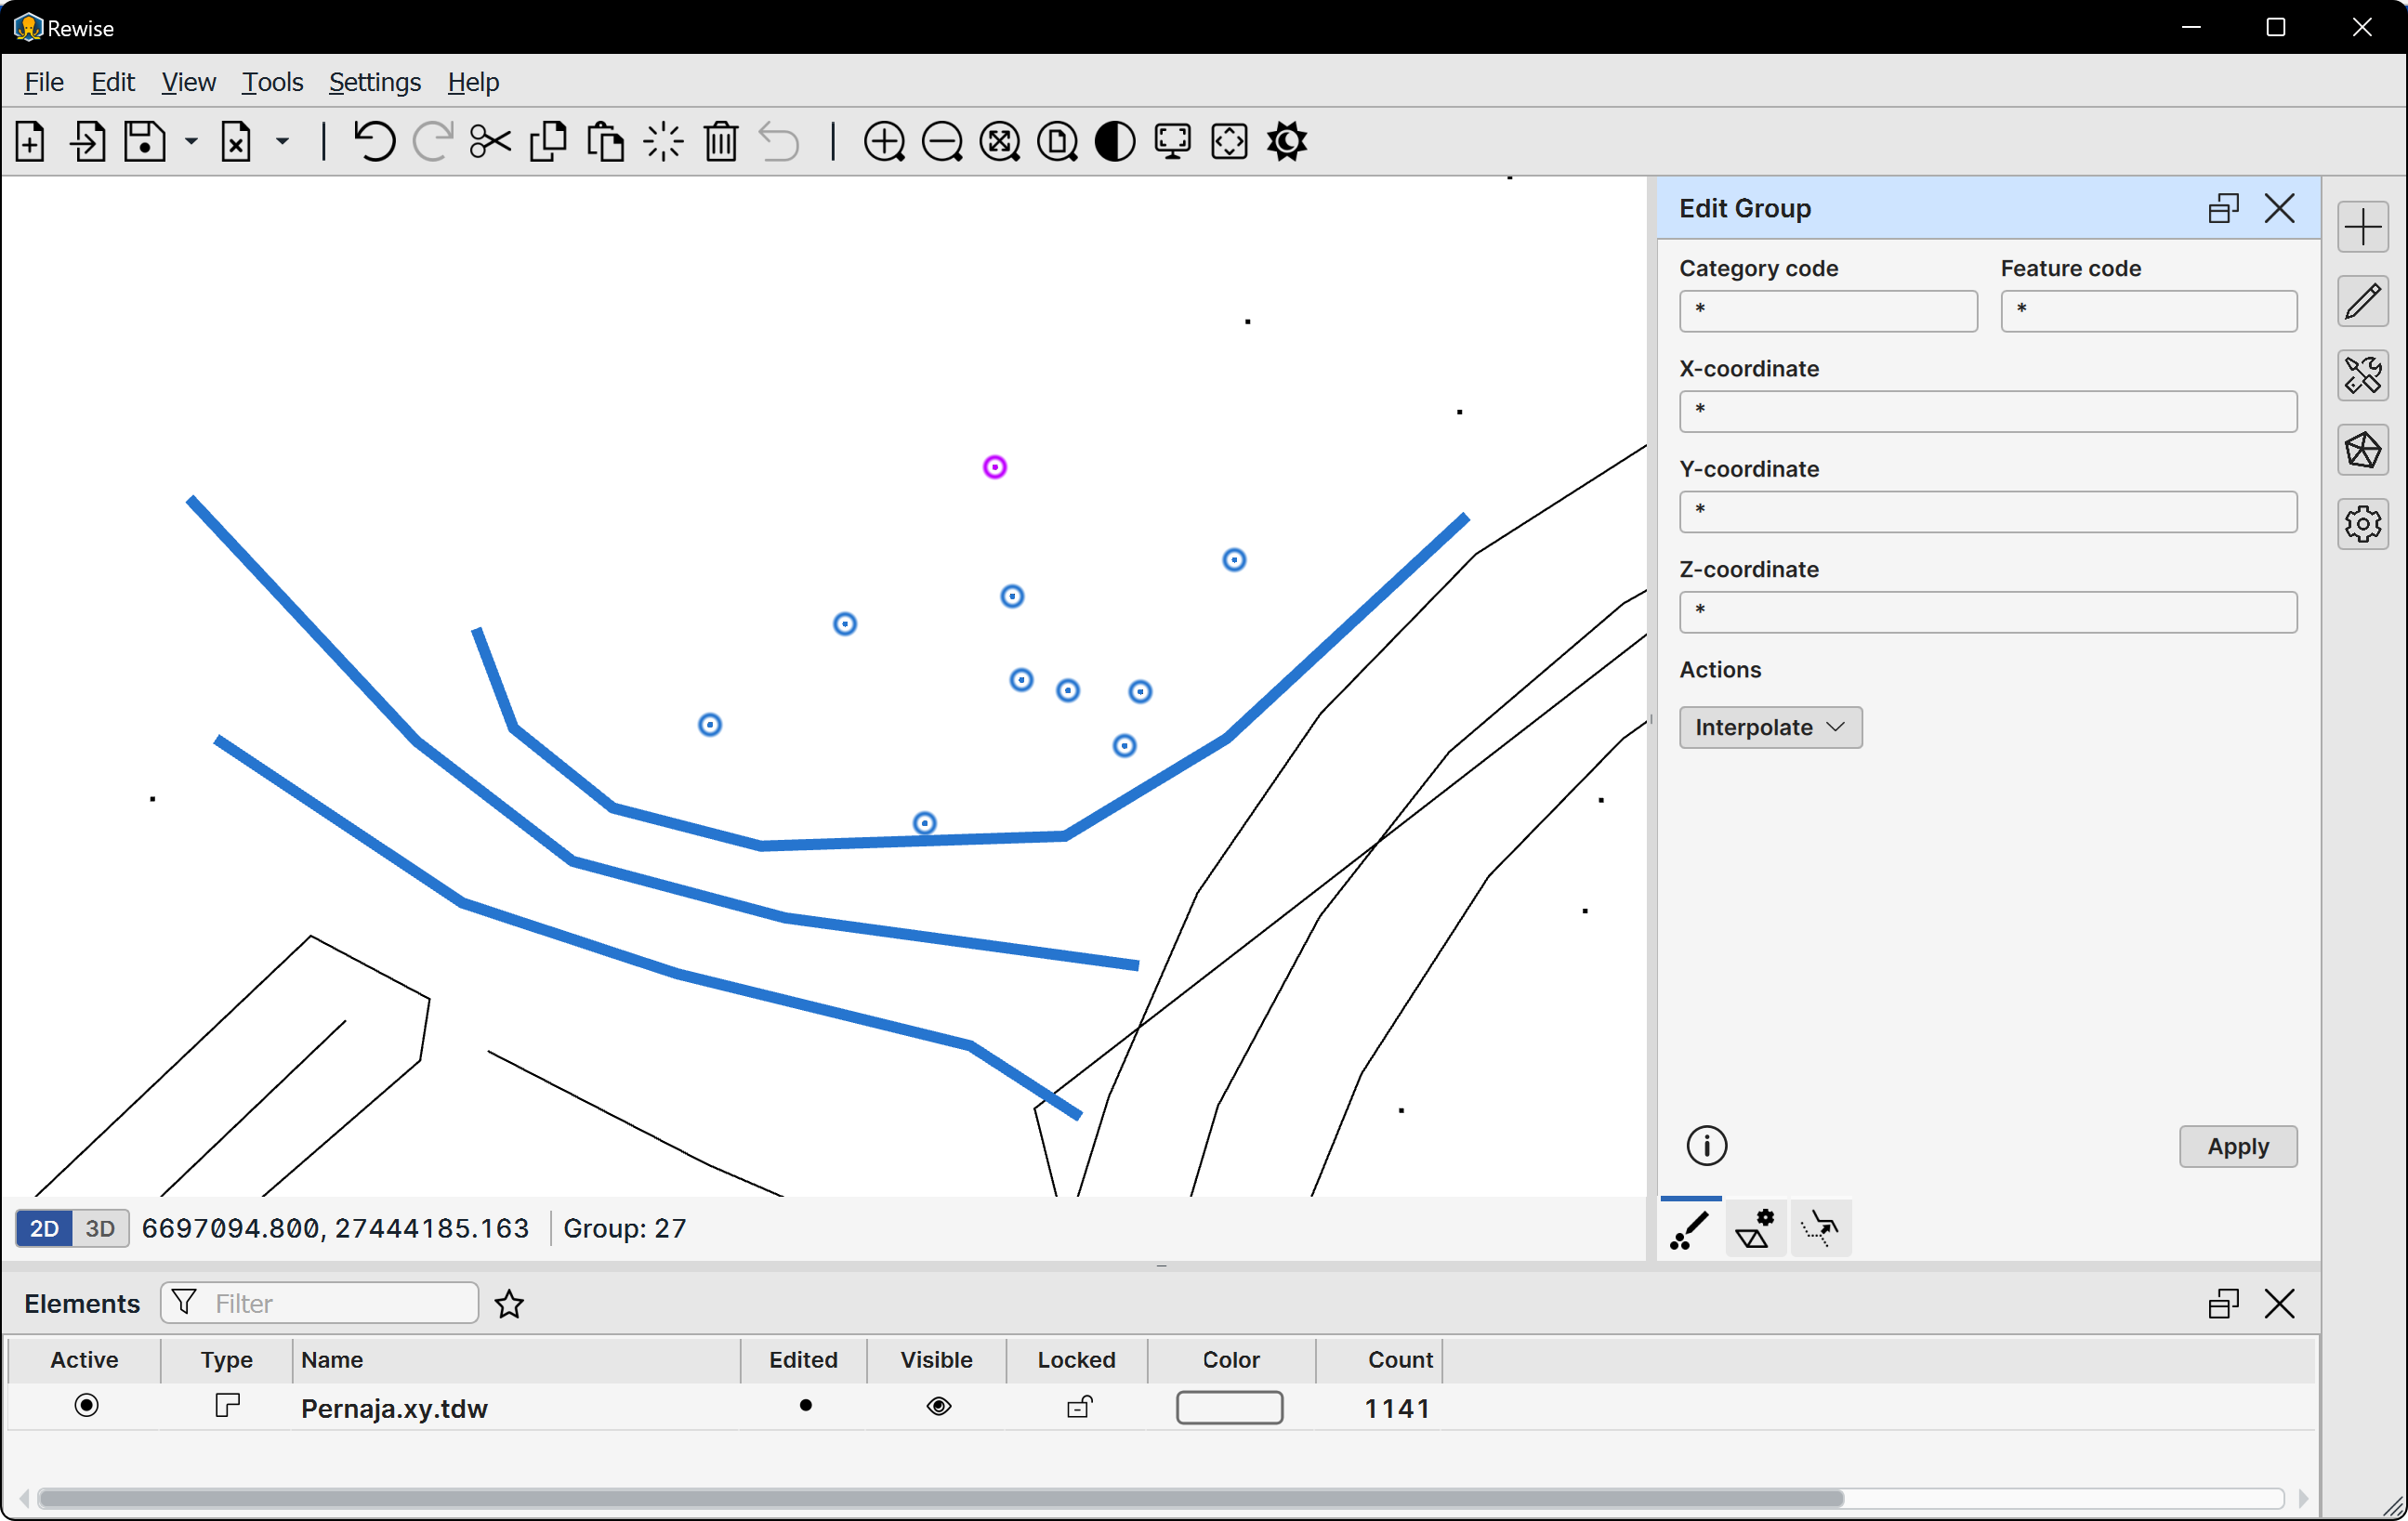Screen dimensions: 2408x1521
Task: Open the Tools menu
Action: (272, 82)
